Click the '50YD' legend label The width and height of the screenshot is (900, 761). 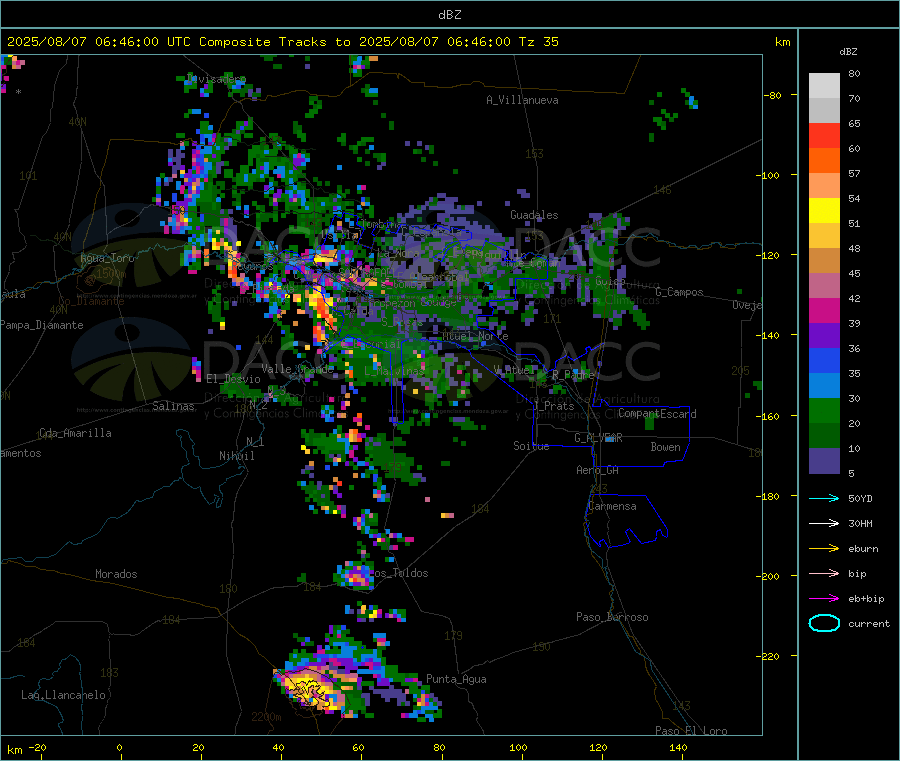point(860,498)
